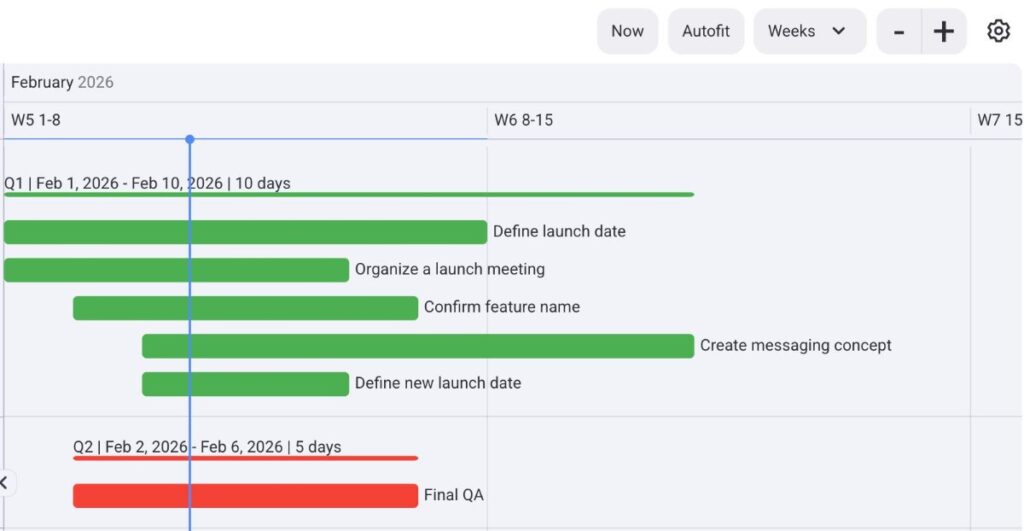Open the Weeks timescale dropdown
1024x531 pixels.
point(809,31)
